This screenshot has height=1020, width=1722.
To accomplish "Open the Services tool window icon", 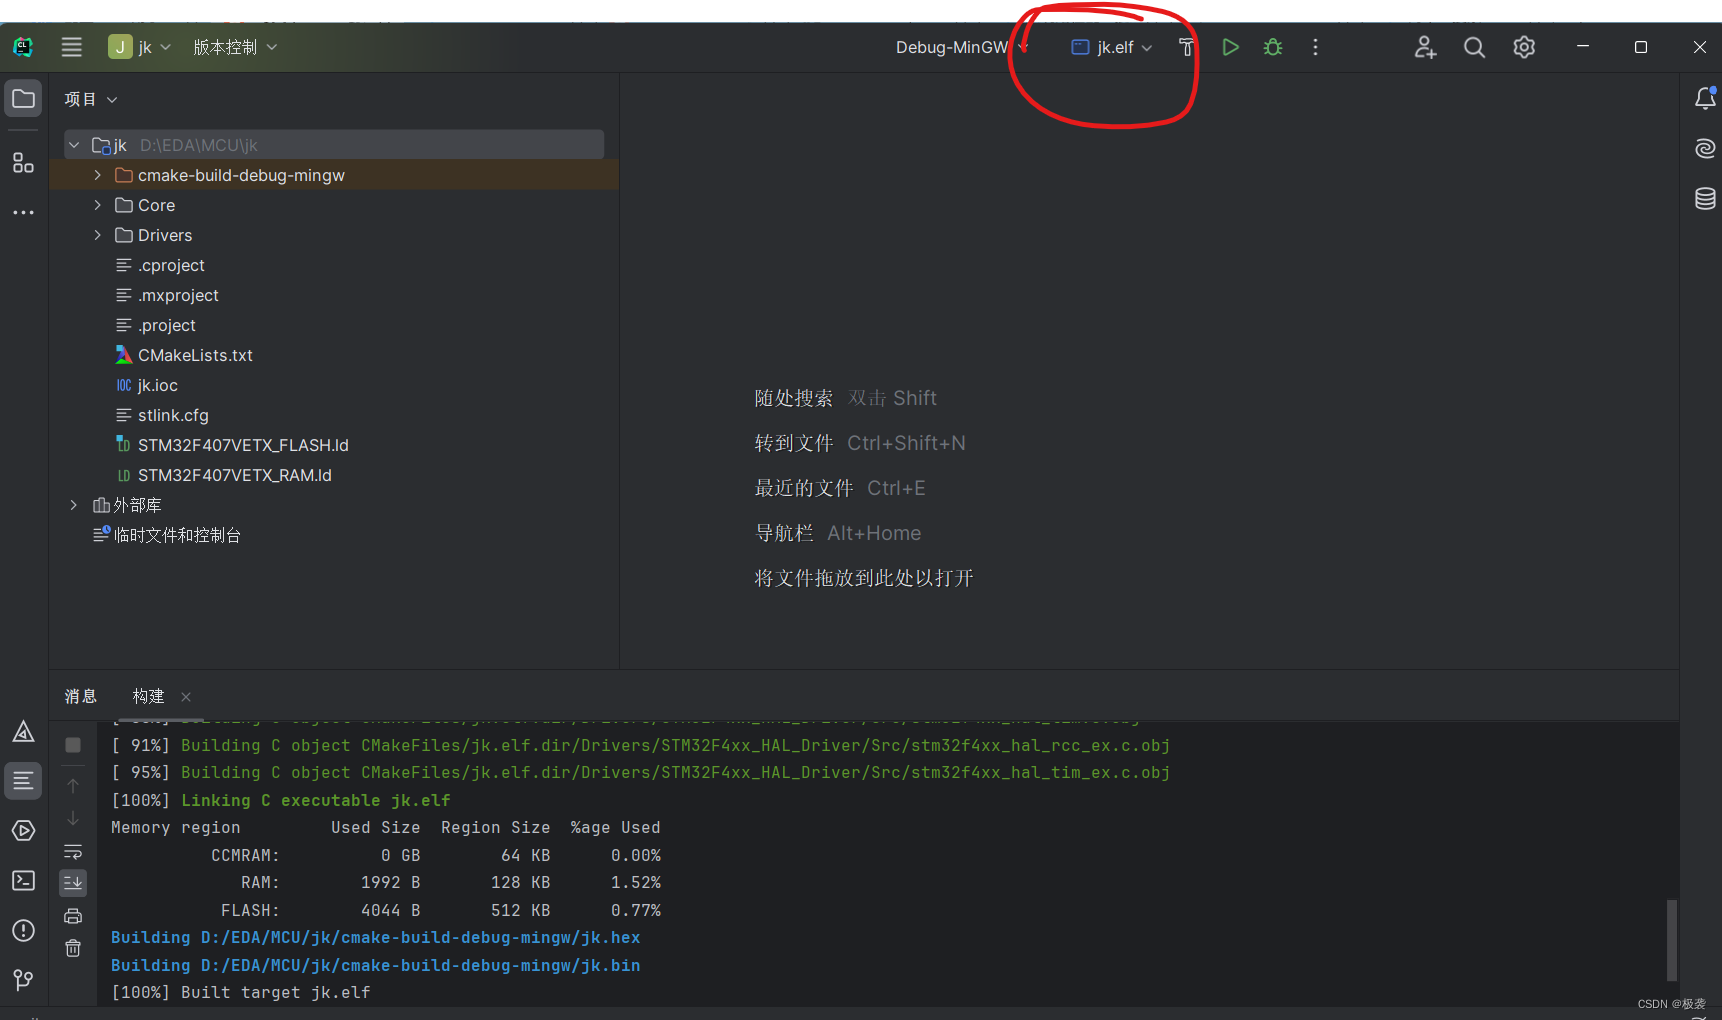I will pos(23,831).
